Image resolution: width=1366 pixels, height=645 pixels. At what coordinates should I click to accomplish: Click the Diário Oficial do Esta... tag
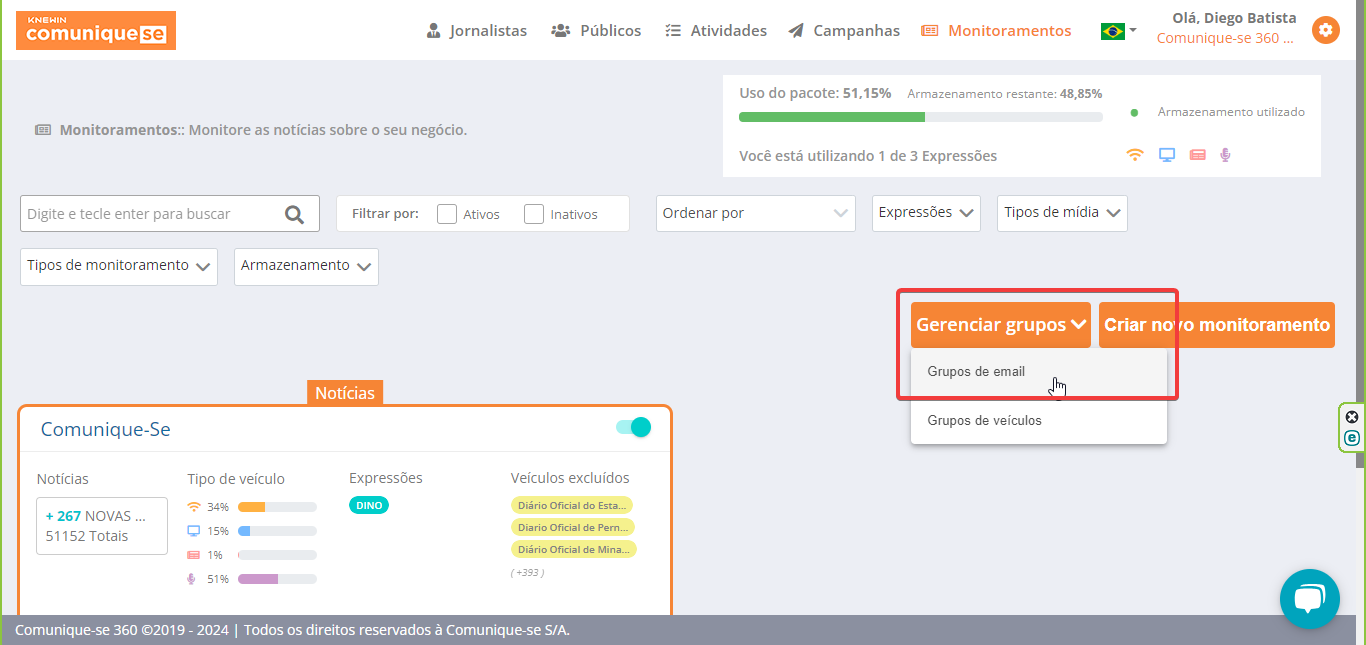(572, 505)
